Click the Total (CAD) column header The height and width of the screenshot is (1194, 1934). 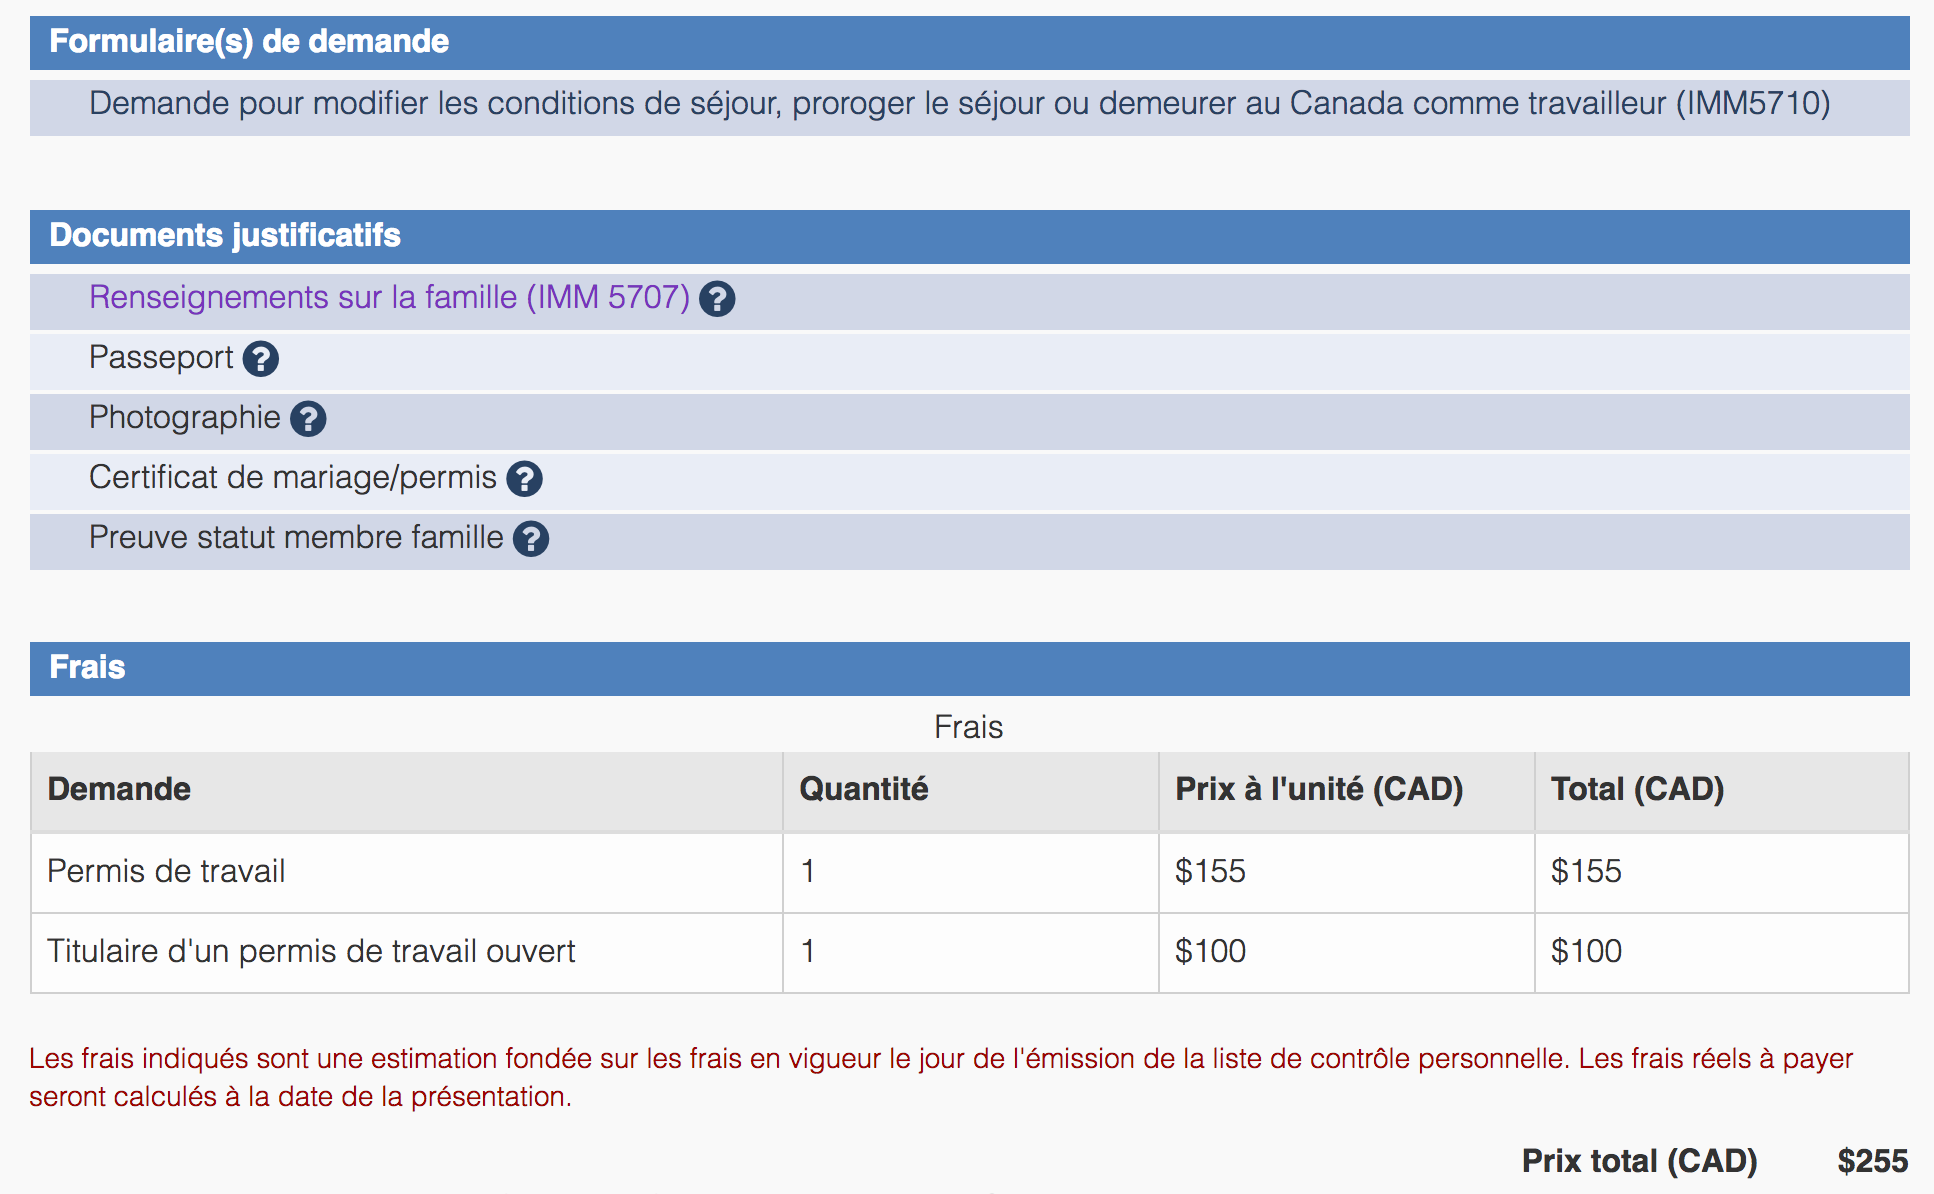[1637, 790]
